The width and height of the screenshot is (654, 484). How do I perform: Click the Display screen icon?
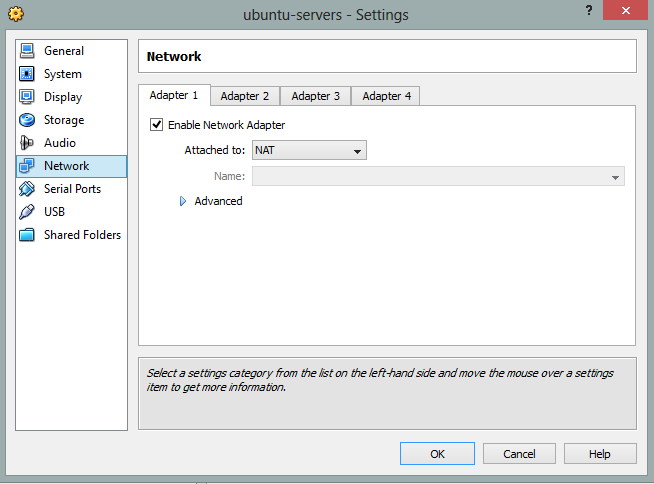pyautogui.click(x=27, y=97)
